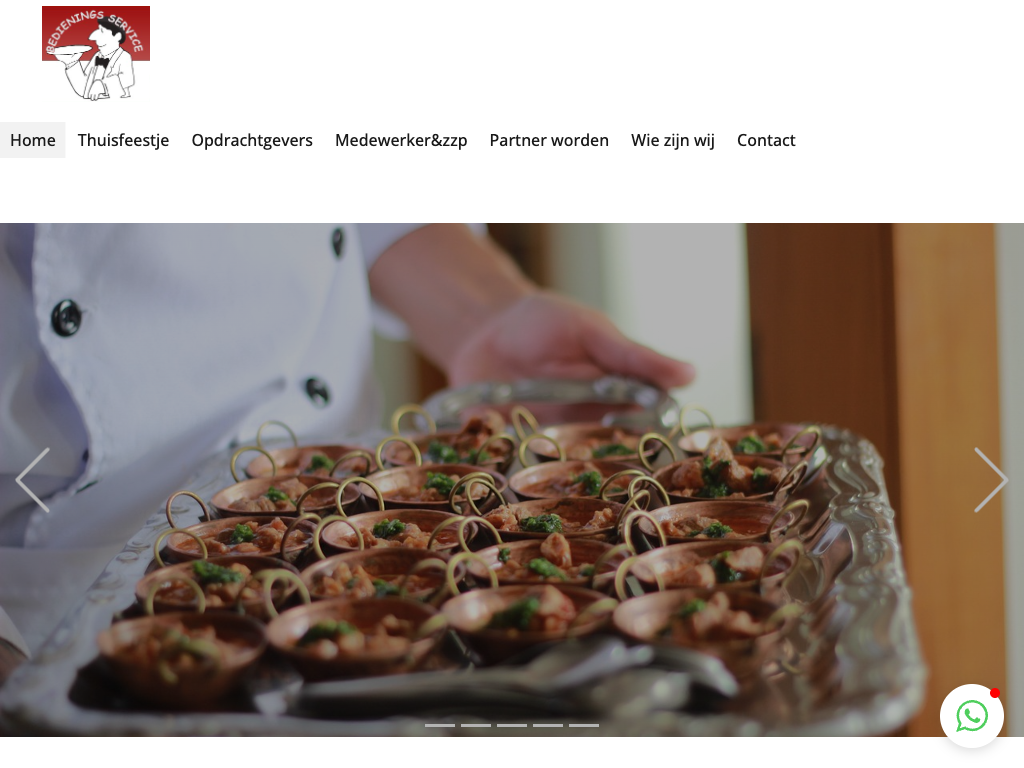Select the second carousel slide indicator
The image size is (1024, 768).
476,725
